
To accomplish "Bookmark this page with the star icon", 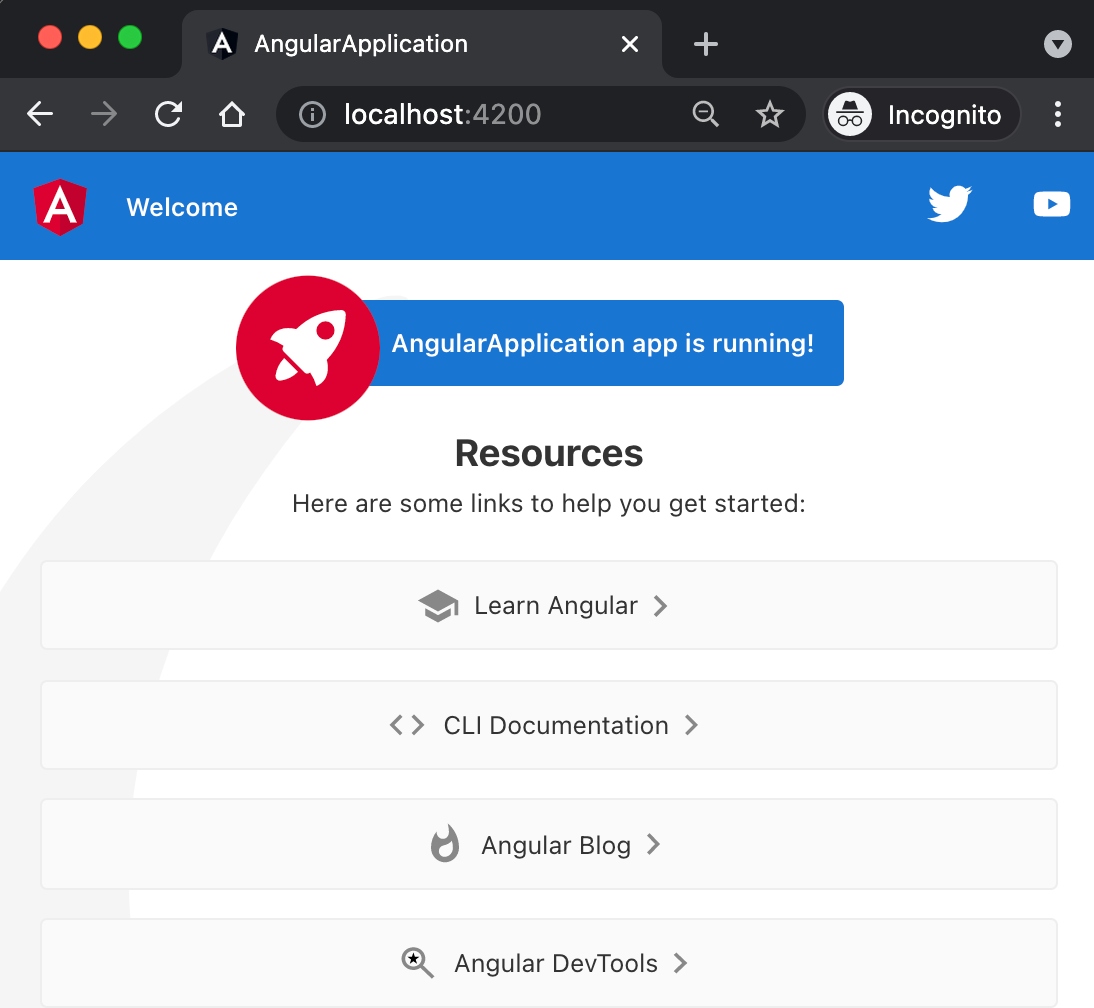I will pos(770,114).
